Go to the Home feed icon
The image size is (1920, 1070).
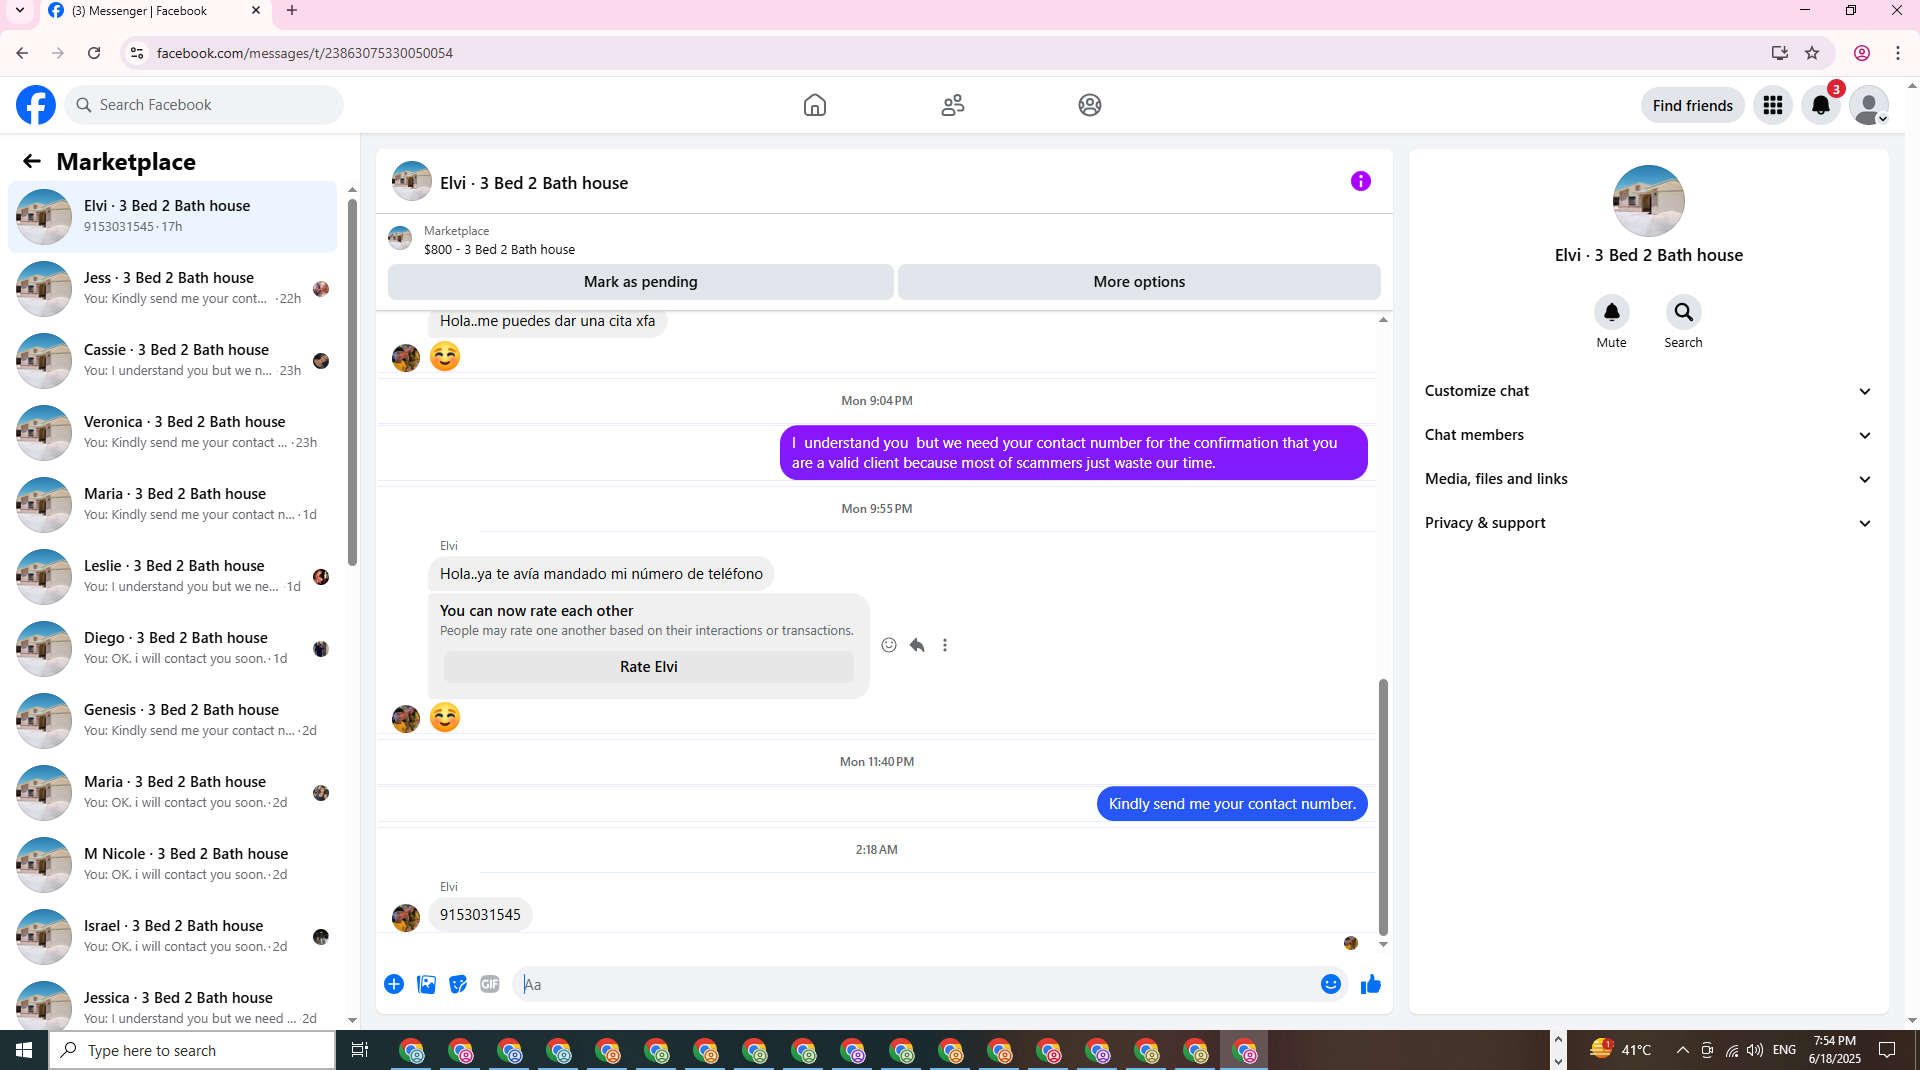point(815,105)
